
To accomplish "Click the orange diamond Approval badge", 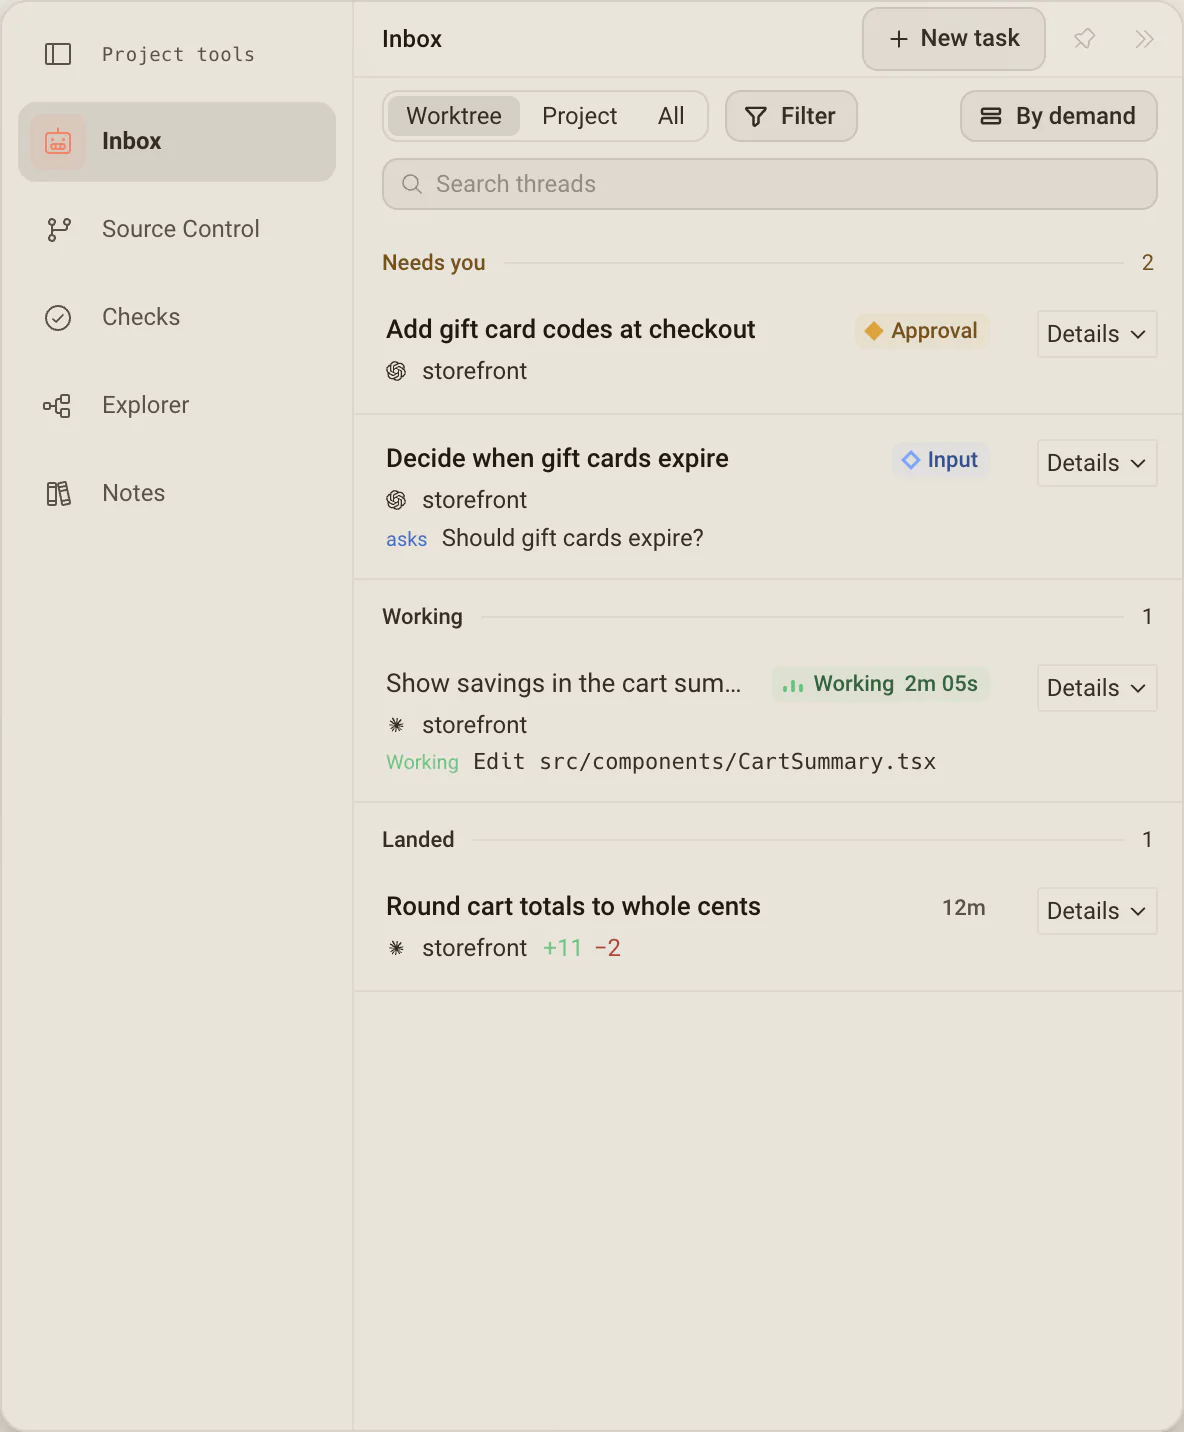I will [x=921, y=331].
